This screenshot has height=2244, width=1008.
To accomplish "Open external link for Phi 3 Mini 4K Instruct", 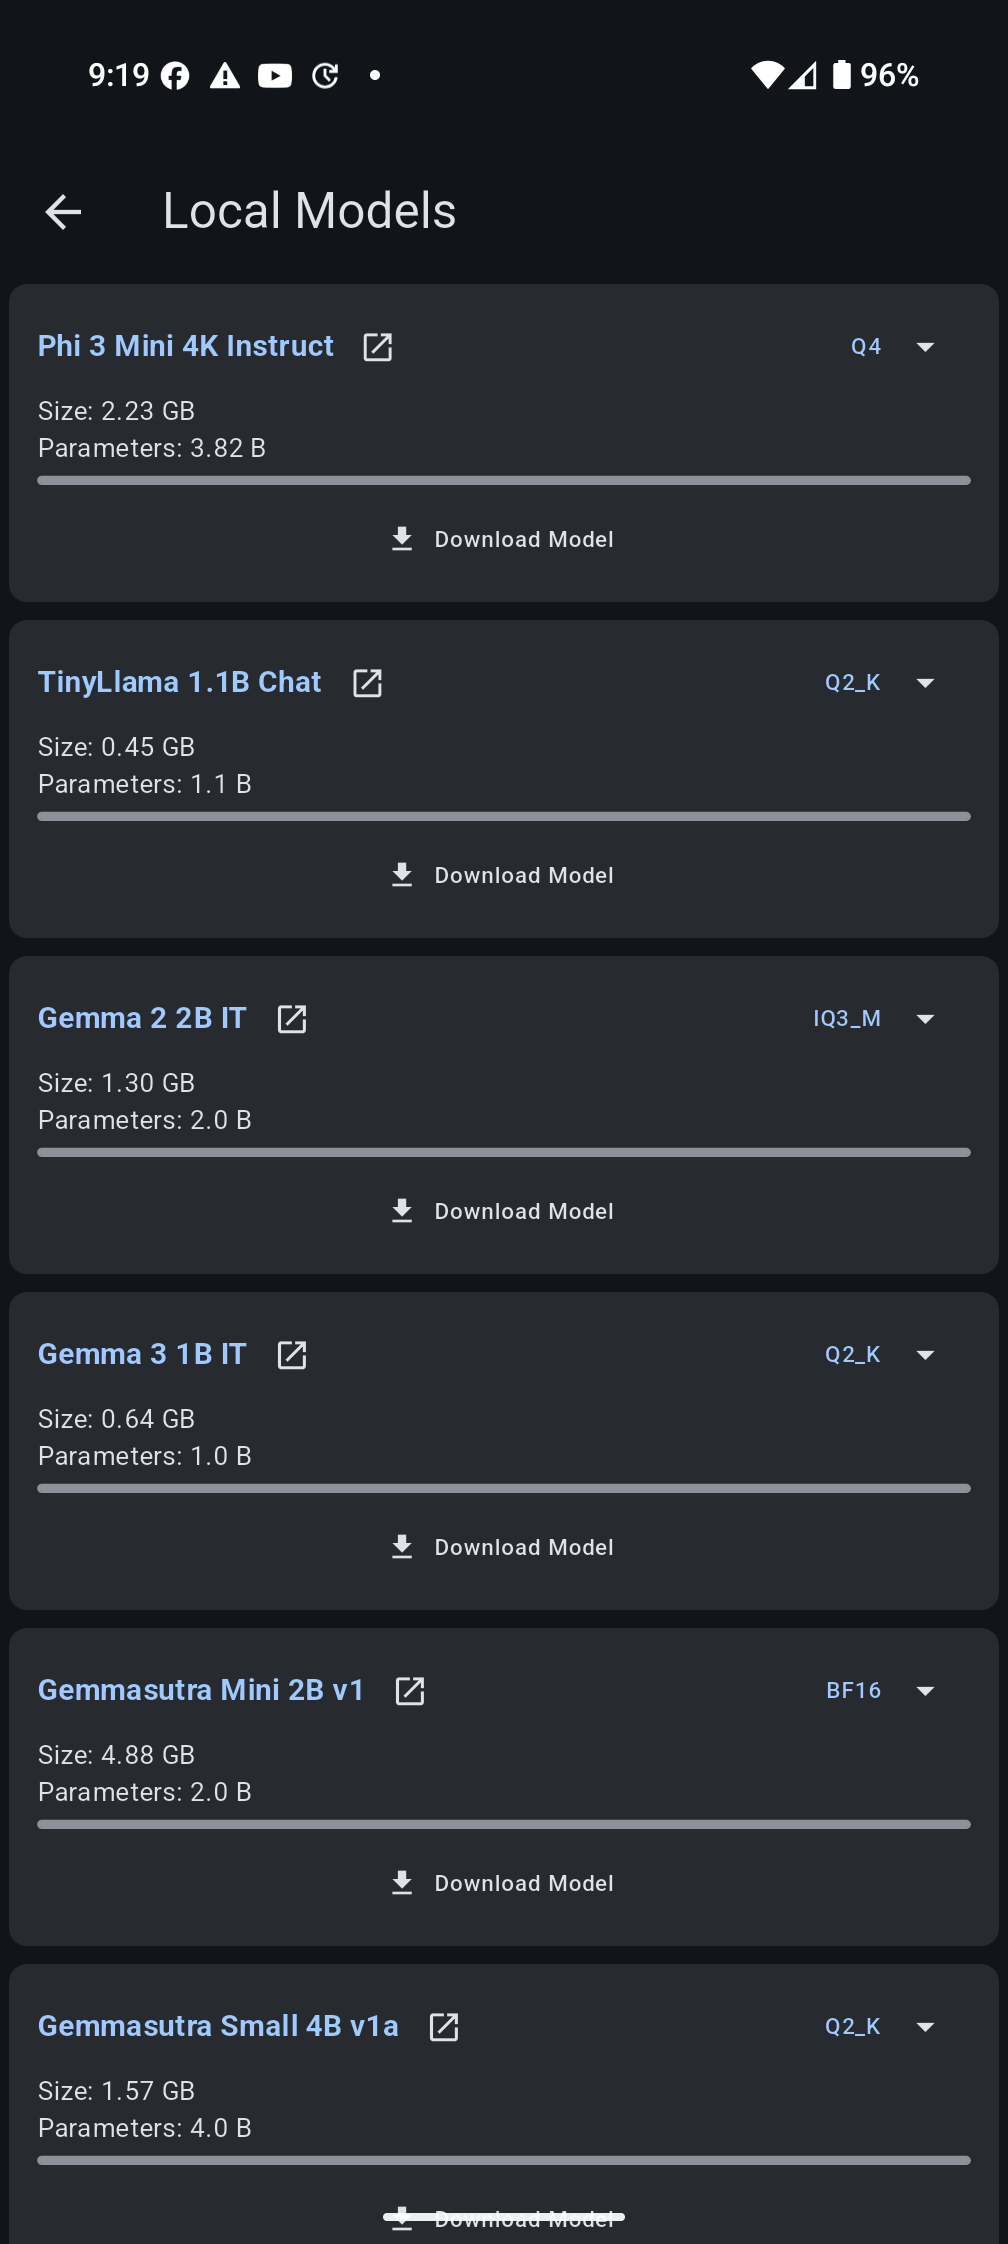I will coord(377,347).
